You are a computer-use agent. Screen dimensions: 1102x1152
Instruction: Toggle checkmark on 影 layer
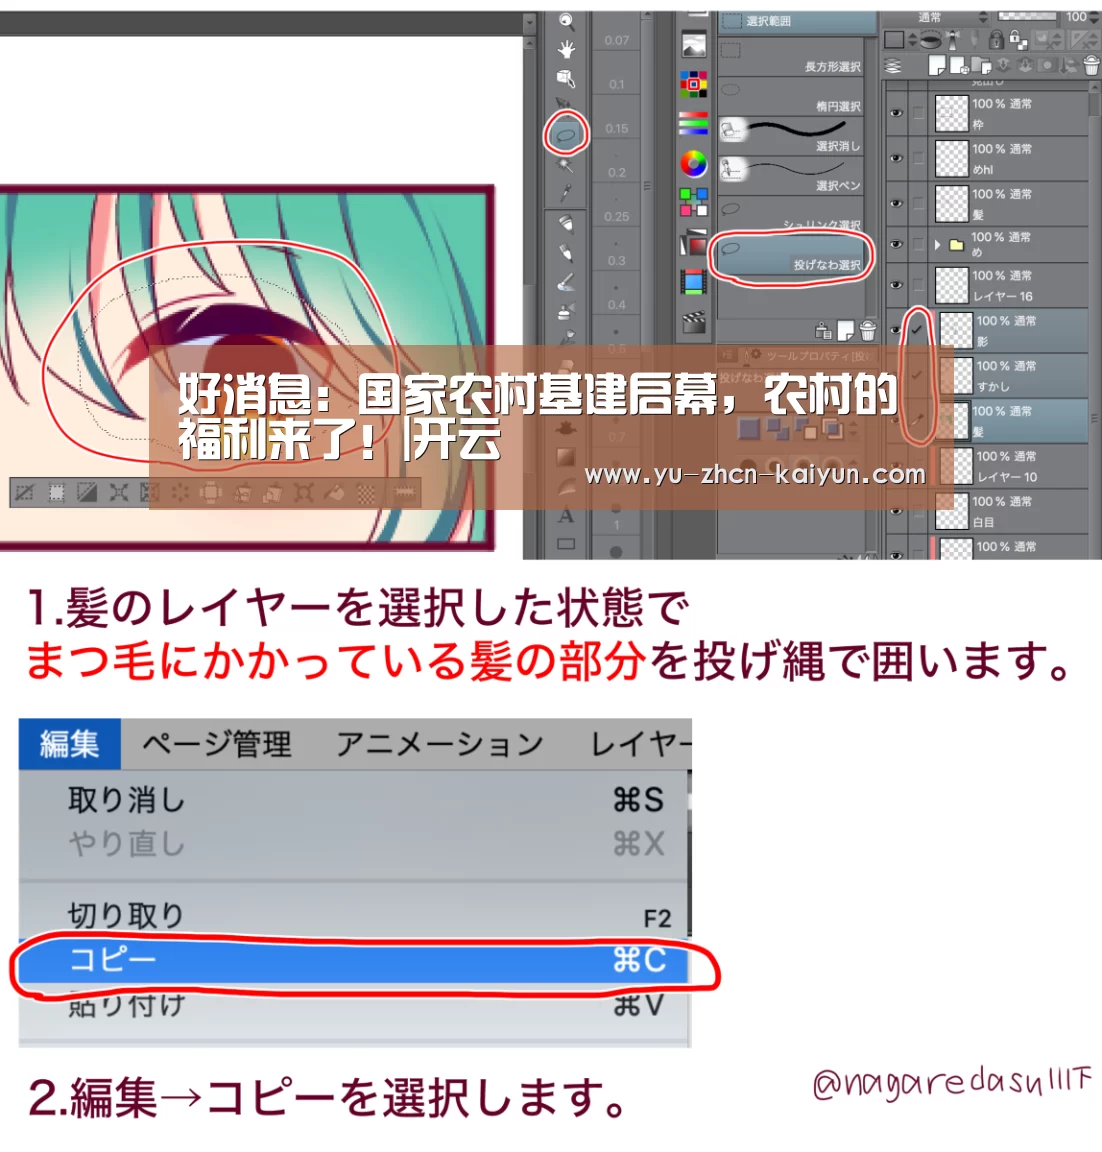click(x=917, y=330)
